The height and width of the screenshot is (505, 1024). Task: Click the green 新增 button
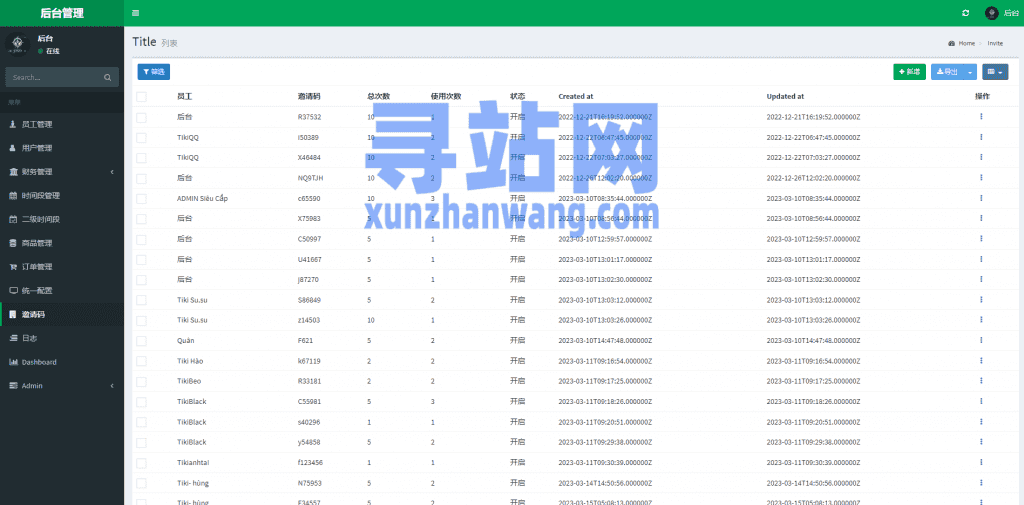[x=909, y=72]
